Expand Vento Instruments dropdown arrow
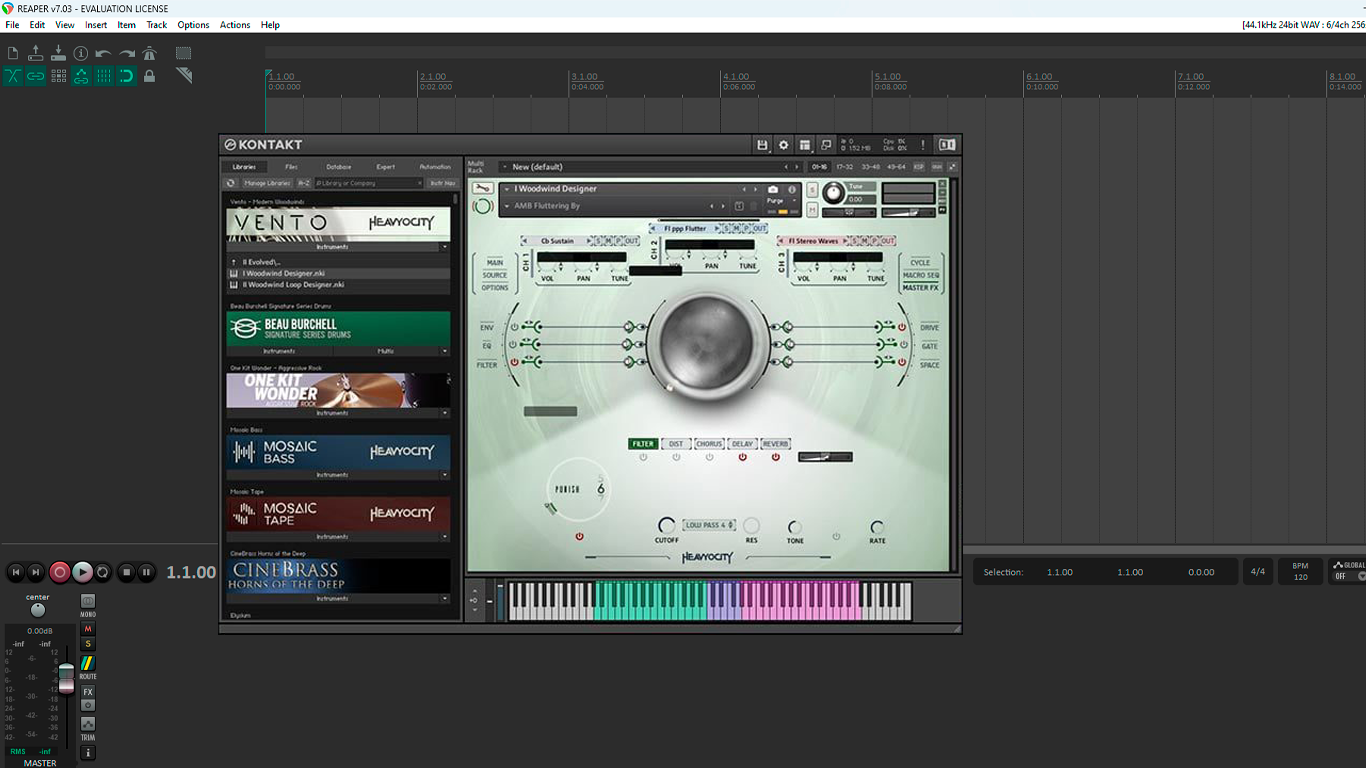Screen dimensions: 1366x768 pos(444,247)
